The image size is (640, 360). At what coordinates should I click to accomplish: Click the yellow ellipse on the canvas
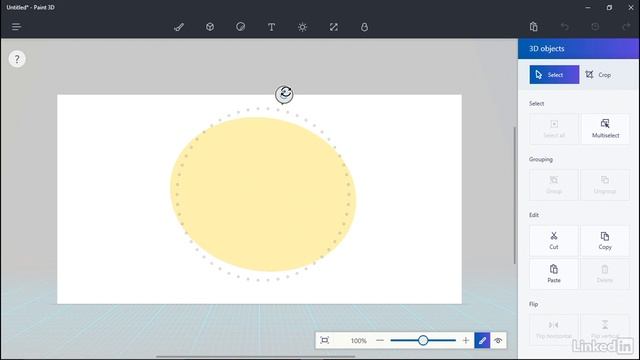263,194
